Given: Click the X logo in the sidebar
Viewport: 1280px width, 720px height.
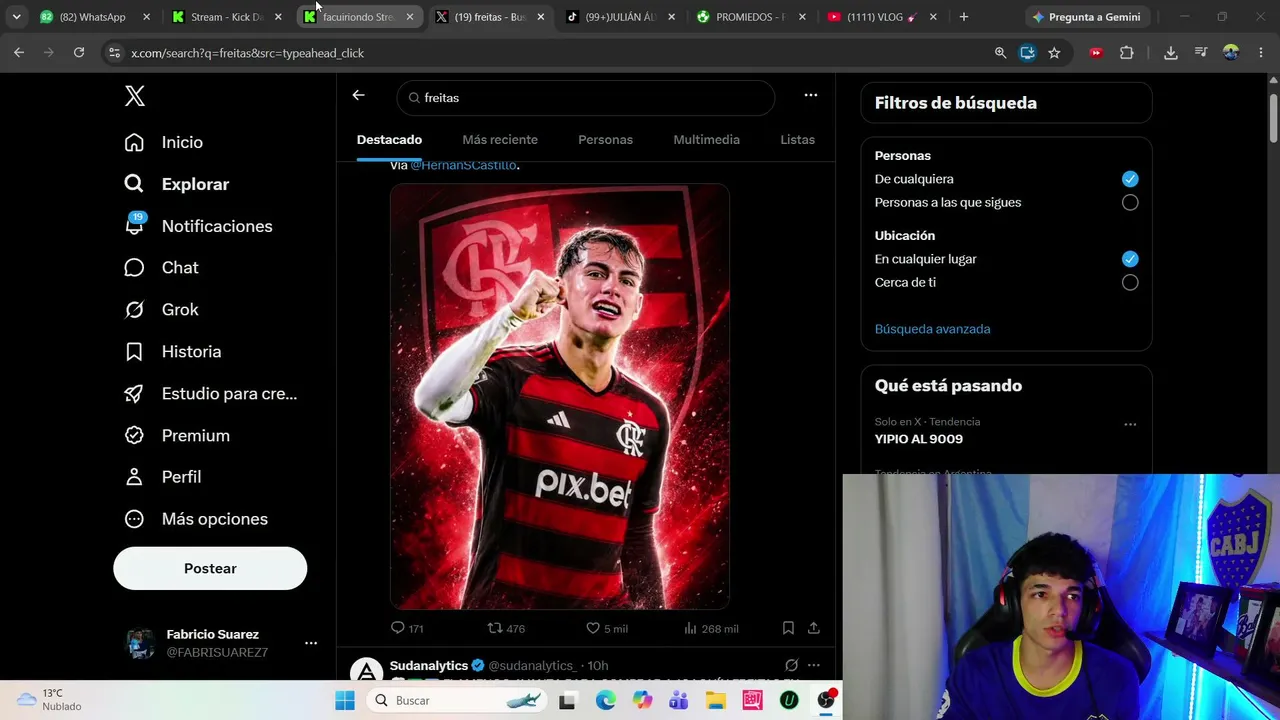Looking at the screenshot, I should (135, 96).
